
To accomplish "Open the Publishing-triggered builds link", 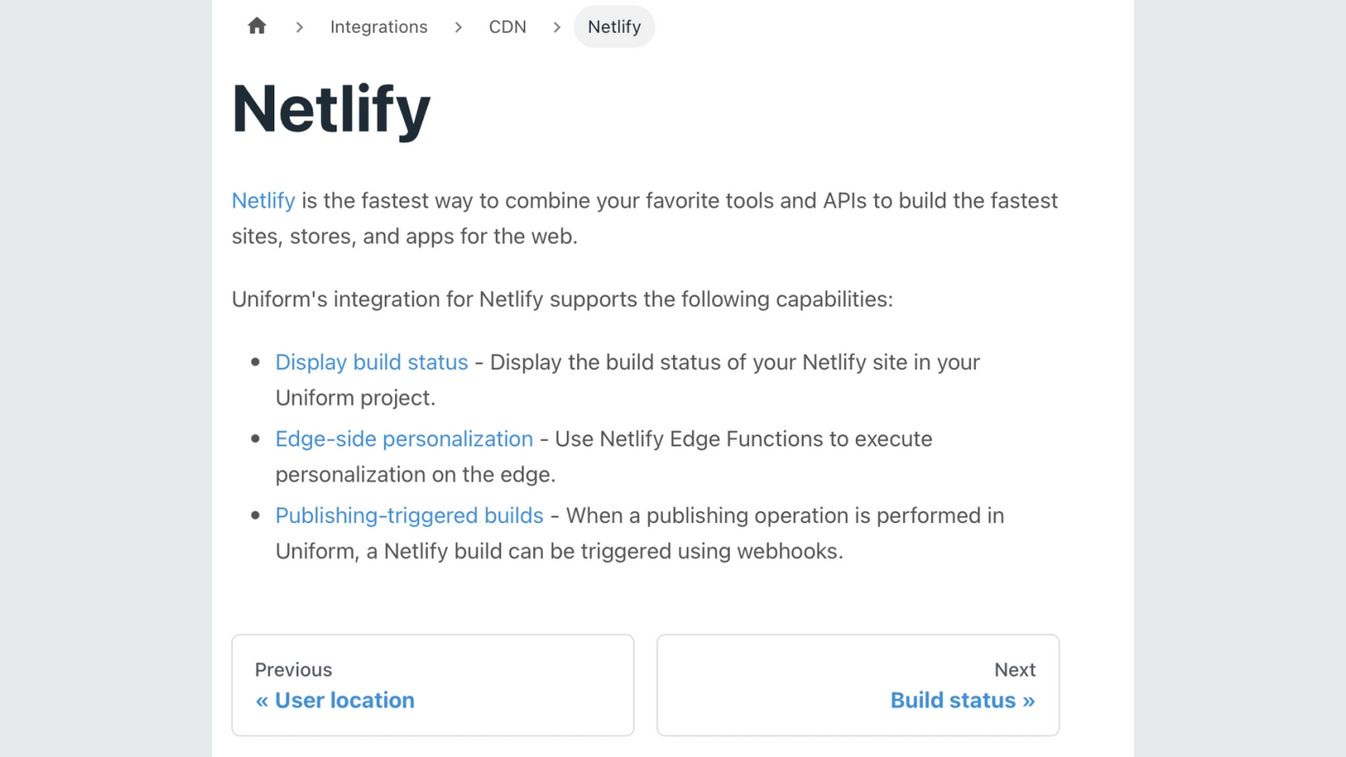I will [x=409, y=515].
